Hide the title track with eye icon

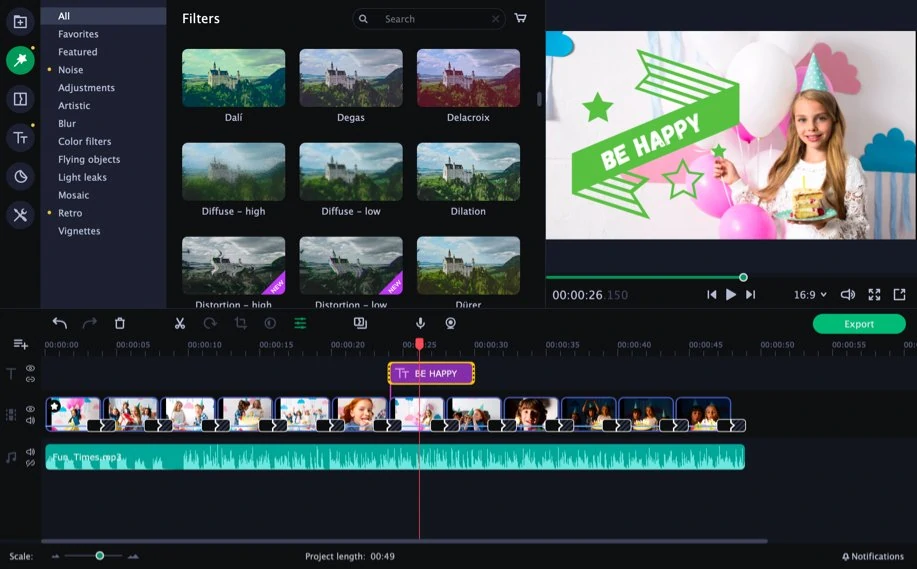point(30,368)
